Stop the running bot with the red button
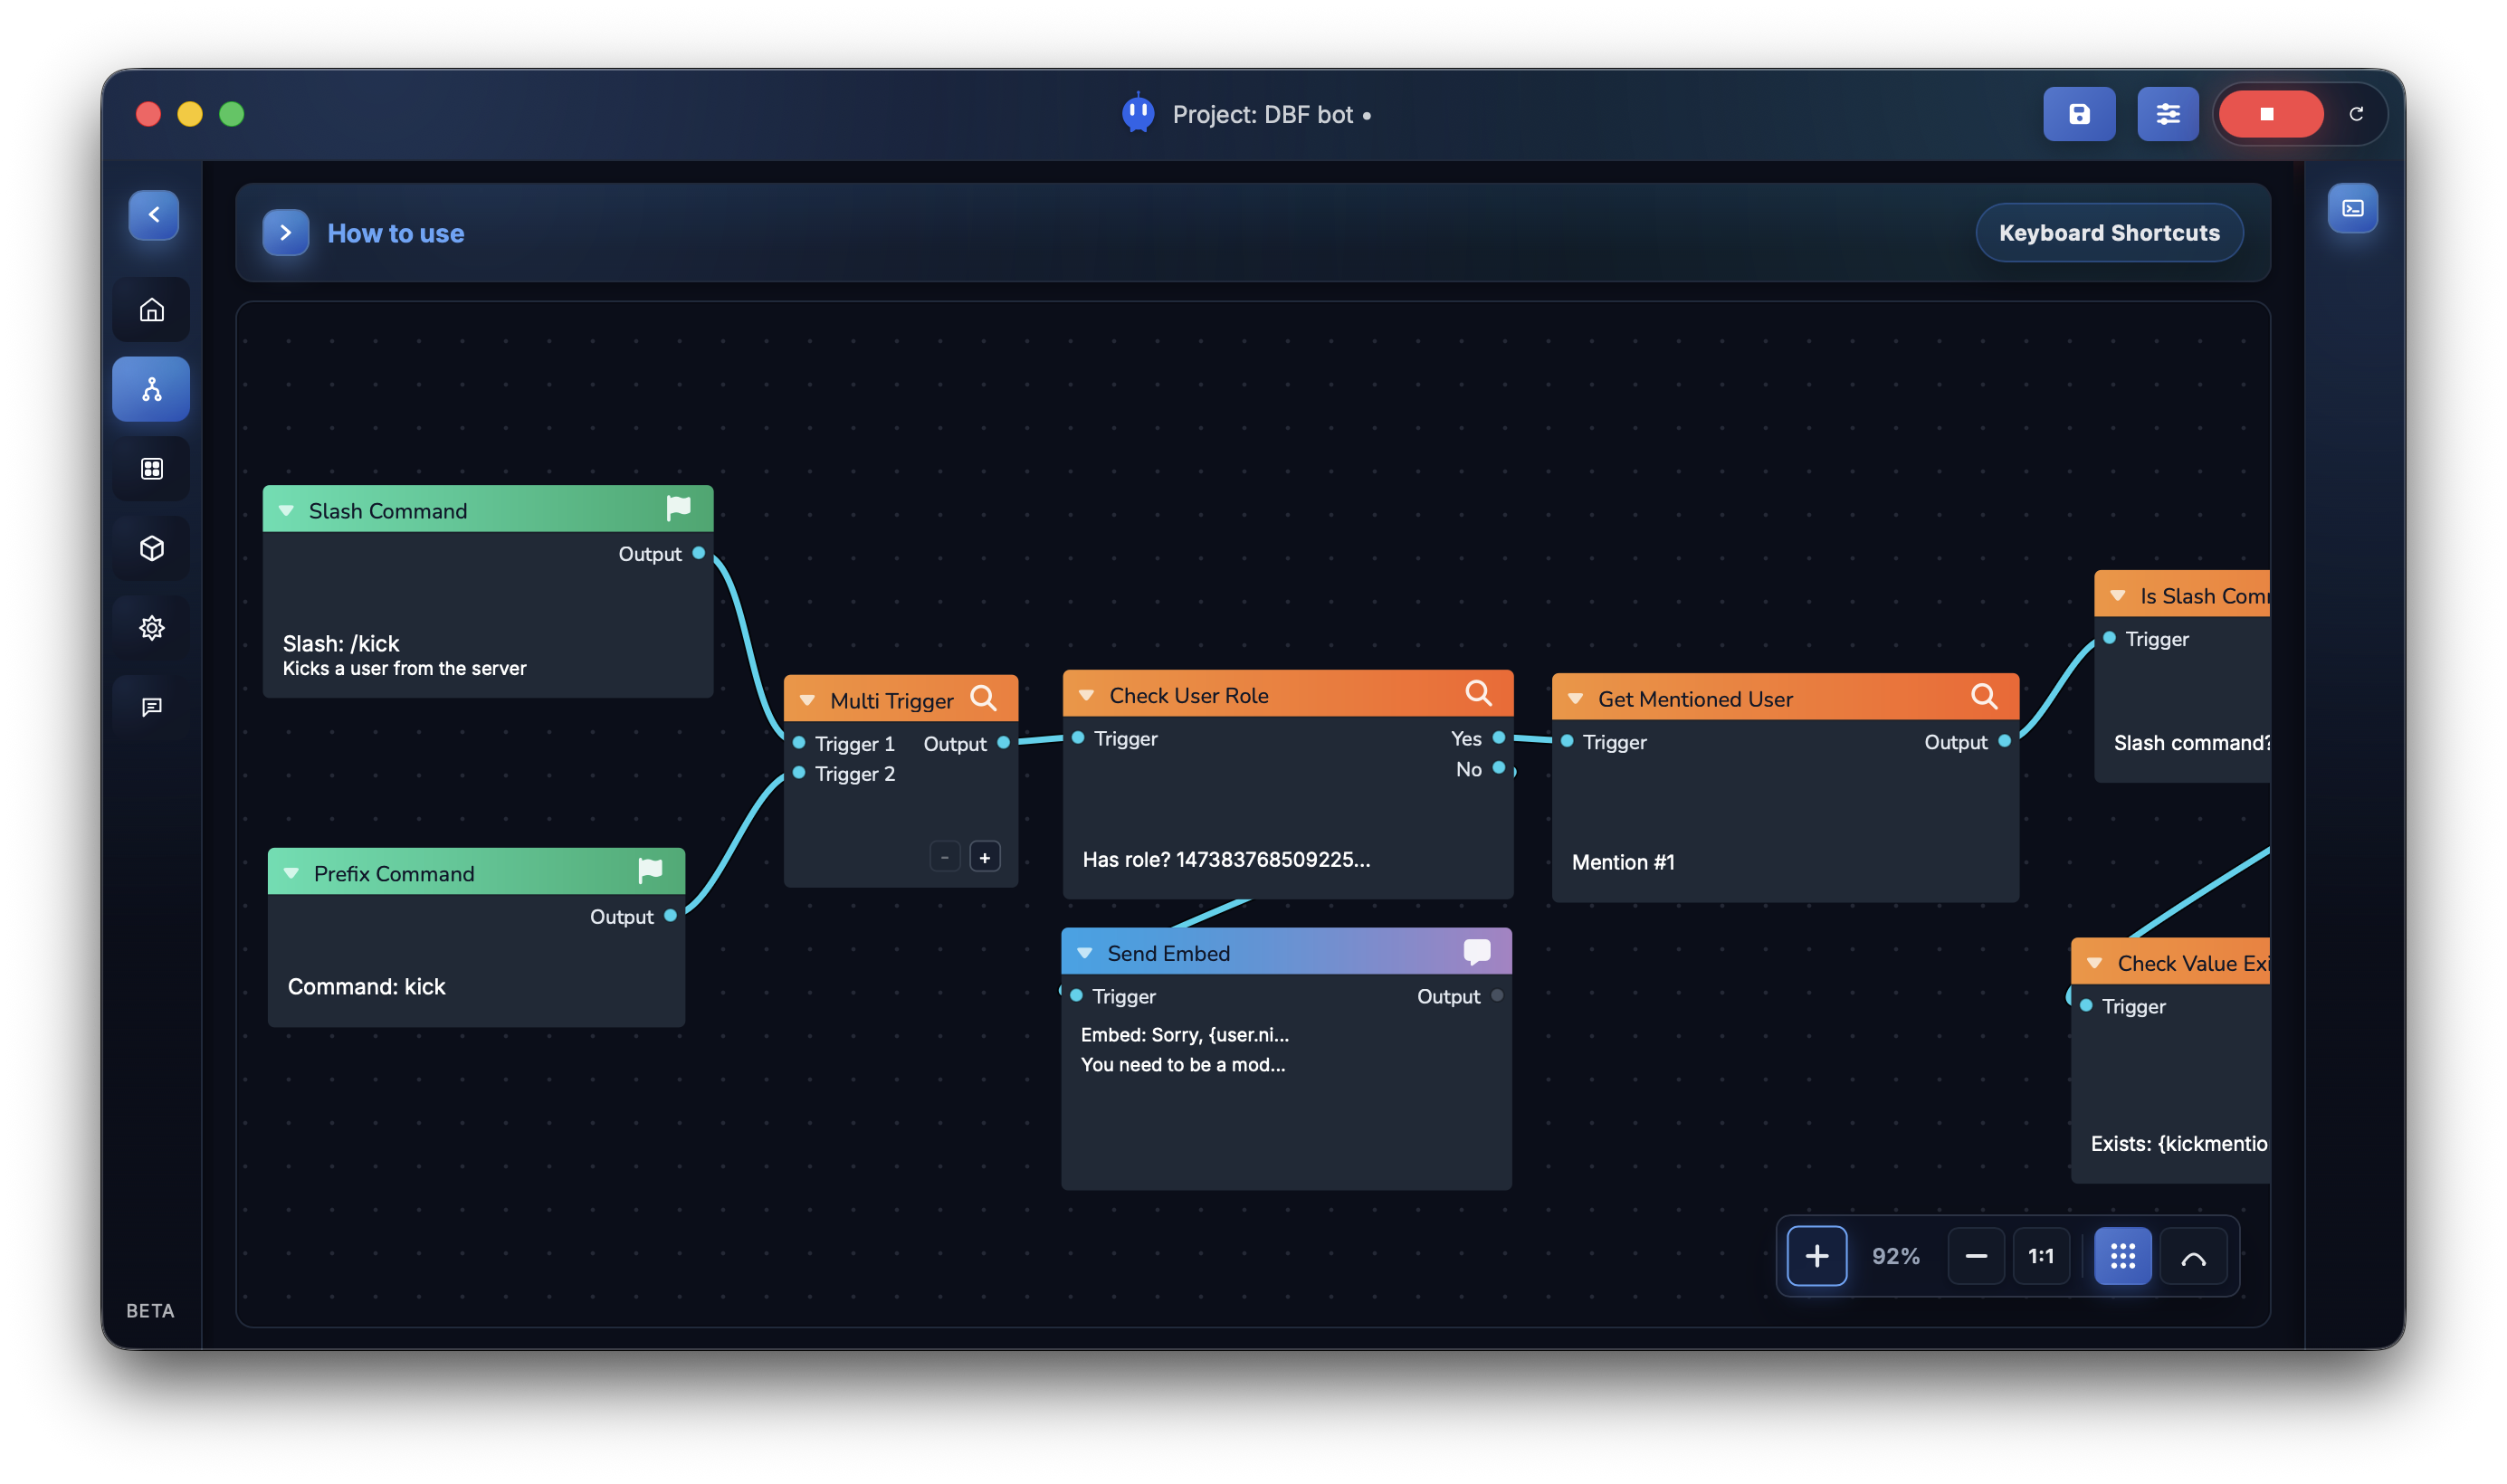The width and height of the screenshot is (2507, 1484). click(2271, 114)
